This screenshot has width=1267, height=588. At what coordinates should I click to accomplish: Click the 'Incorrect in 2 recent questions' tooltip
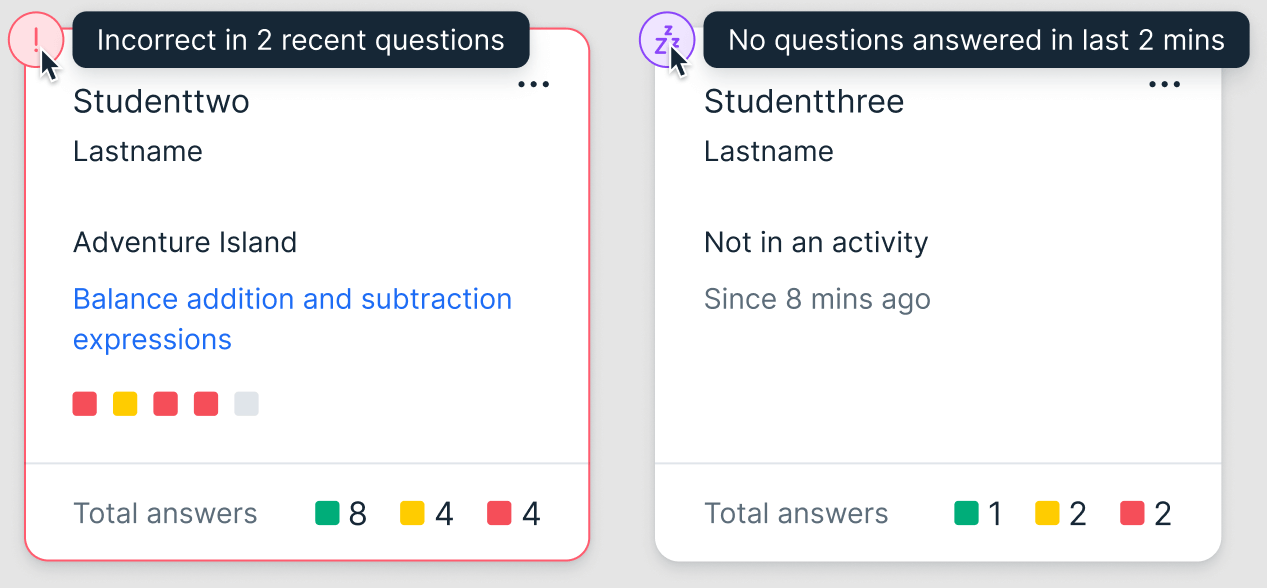(300, 40)
